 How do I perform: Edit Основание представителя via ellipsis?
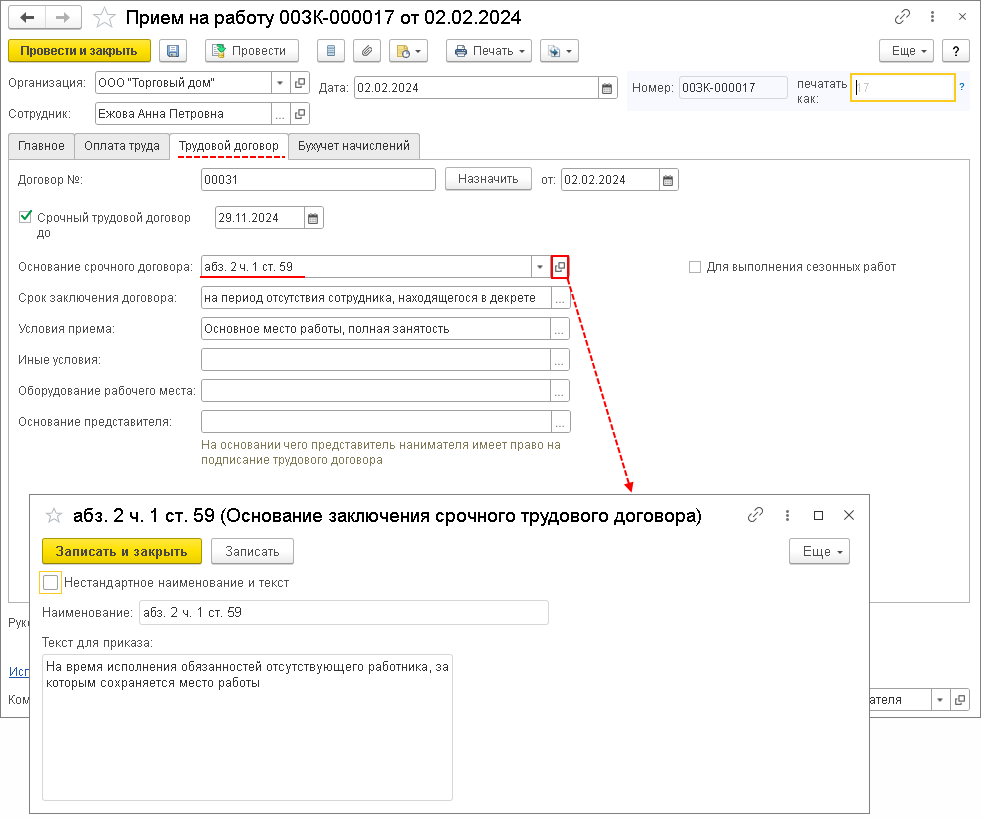(x=560, y=422)
